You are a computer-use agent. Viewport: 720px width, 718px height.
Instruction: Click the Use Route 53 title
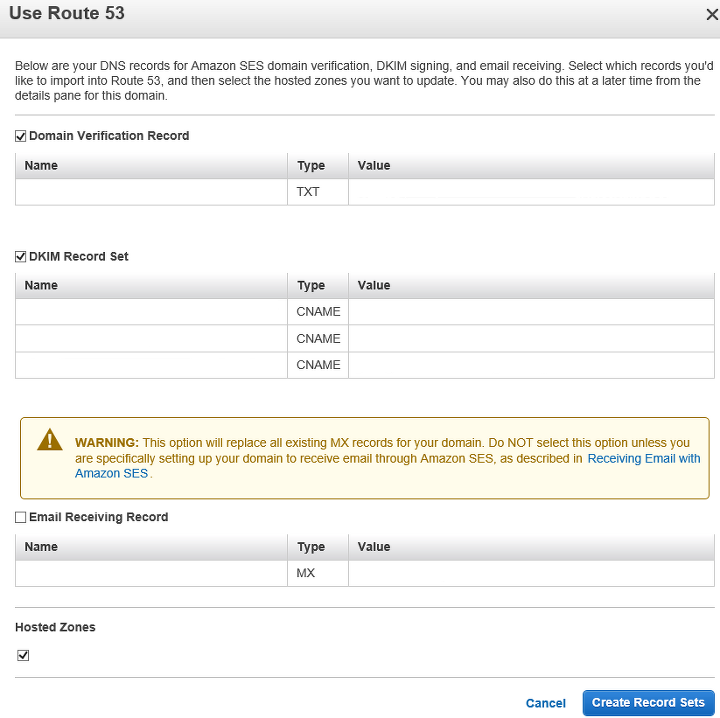tap(67, 13)
